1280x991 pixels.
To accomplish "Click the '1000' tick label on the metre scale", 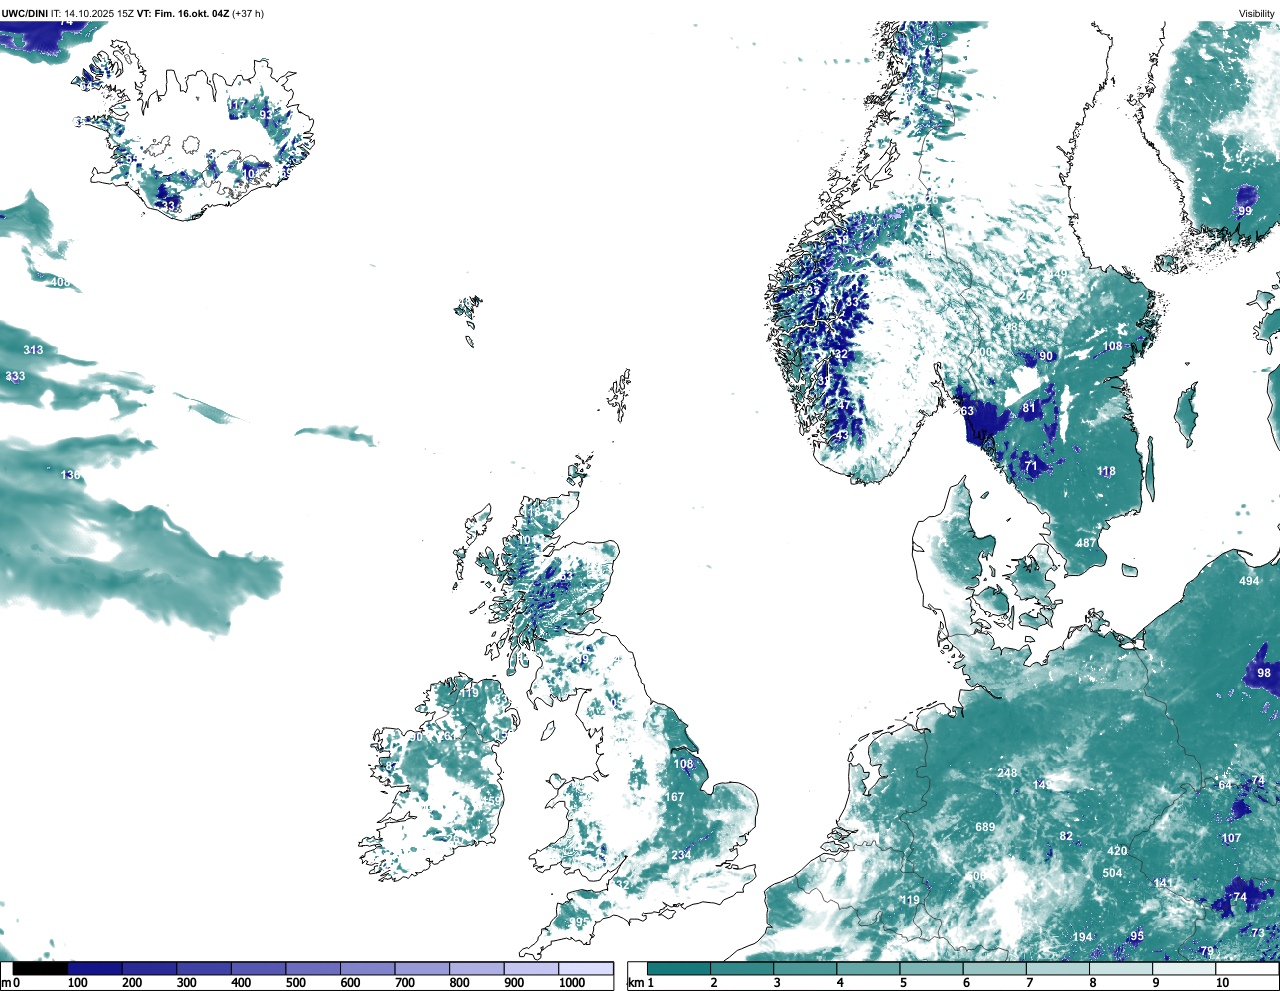I will [572, 983].
